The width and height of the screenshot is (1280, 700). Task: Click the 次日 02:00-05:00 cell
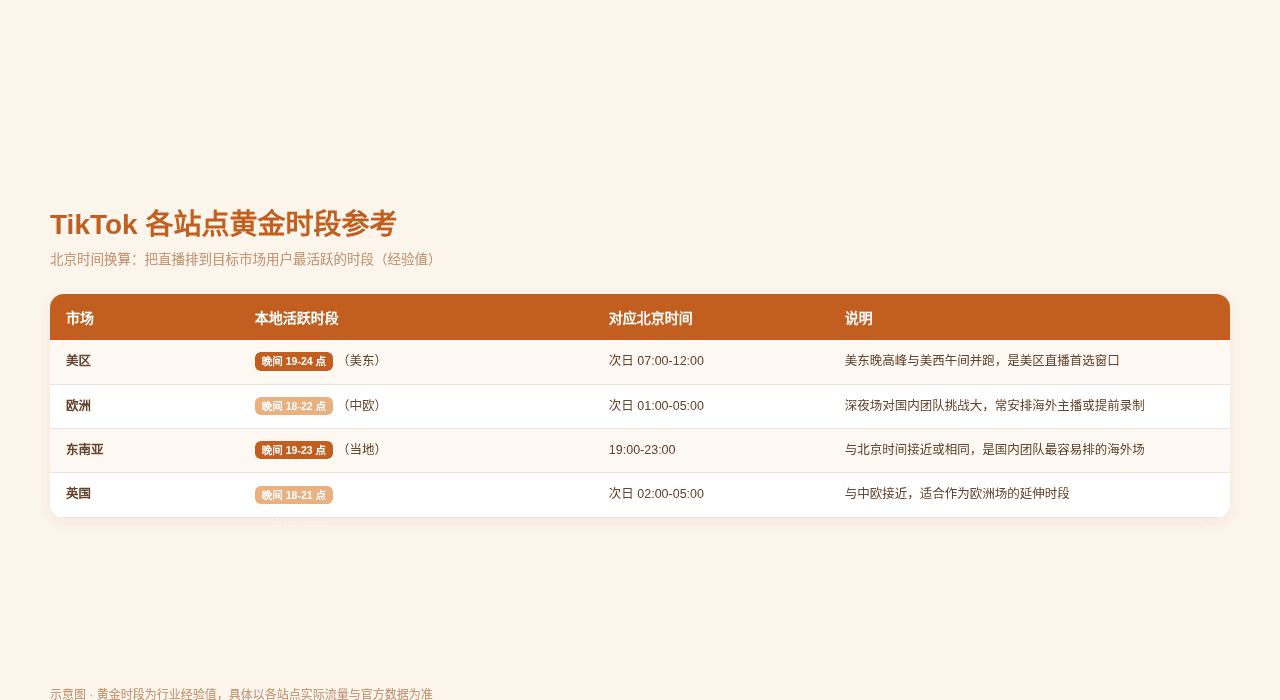click(x=656, y=494)
